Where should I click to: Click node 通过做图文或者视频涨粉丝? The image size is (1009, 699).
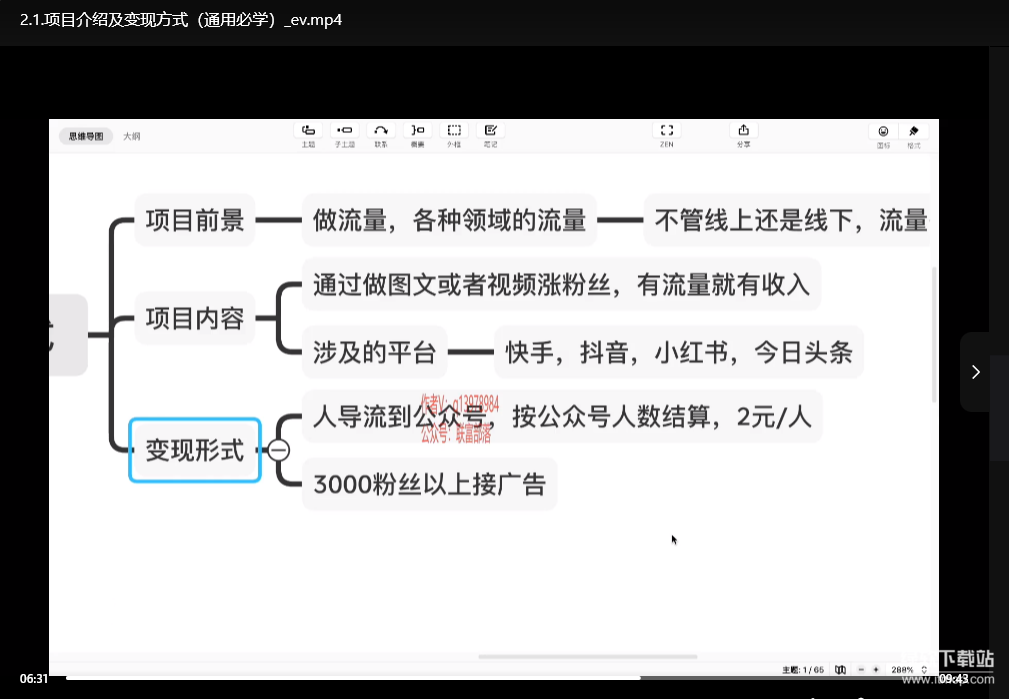coord(561,284)
